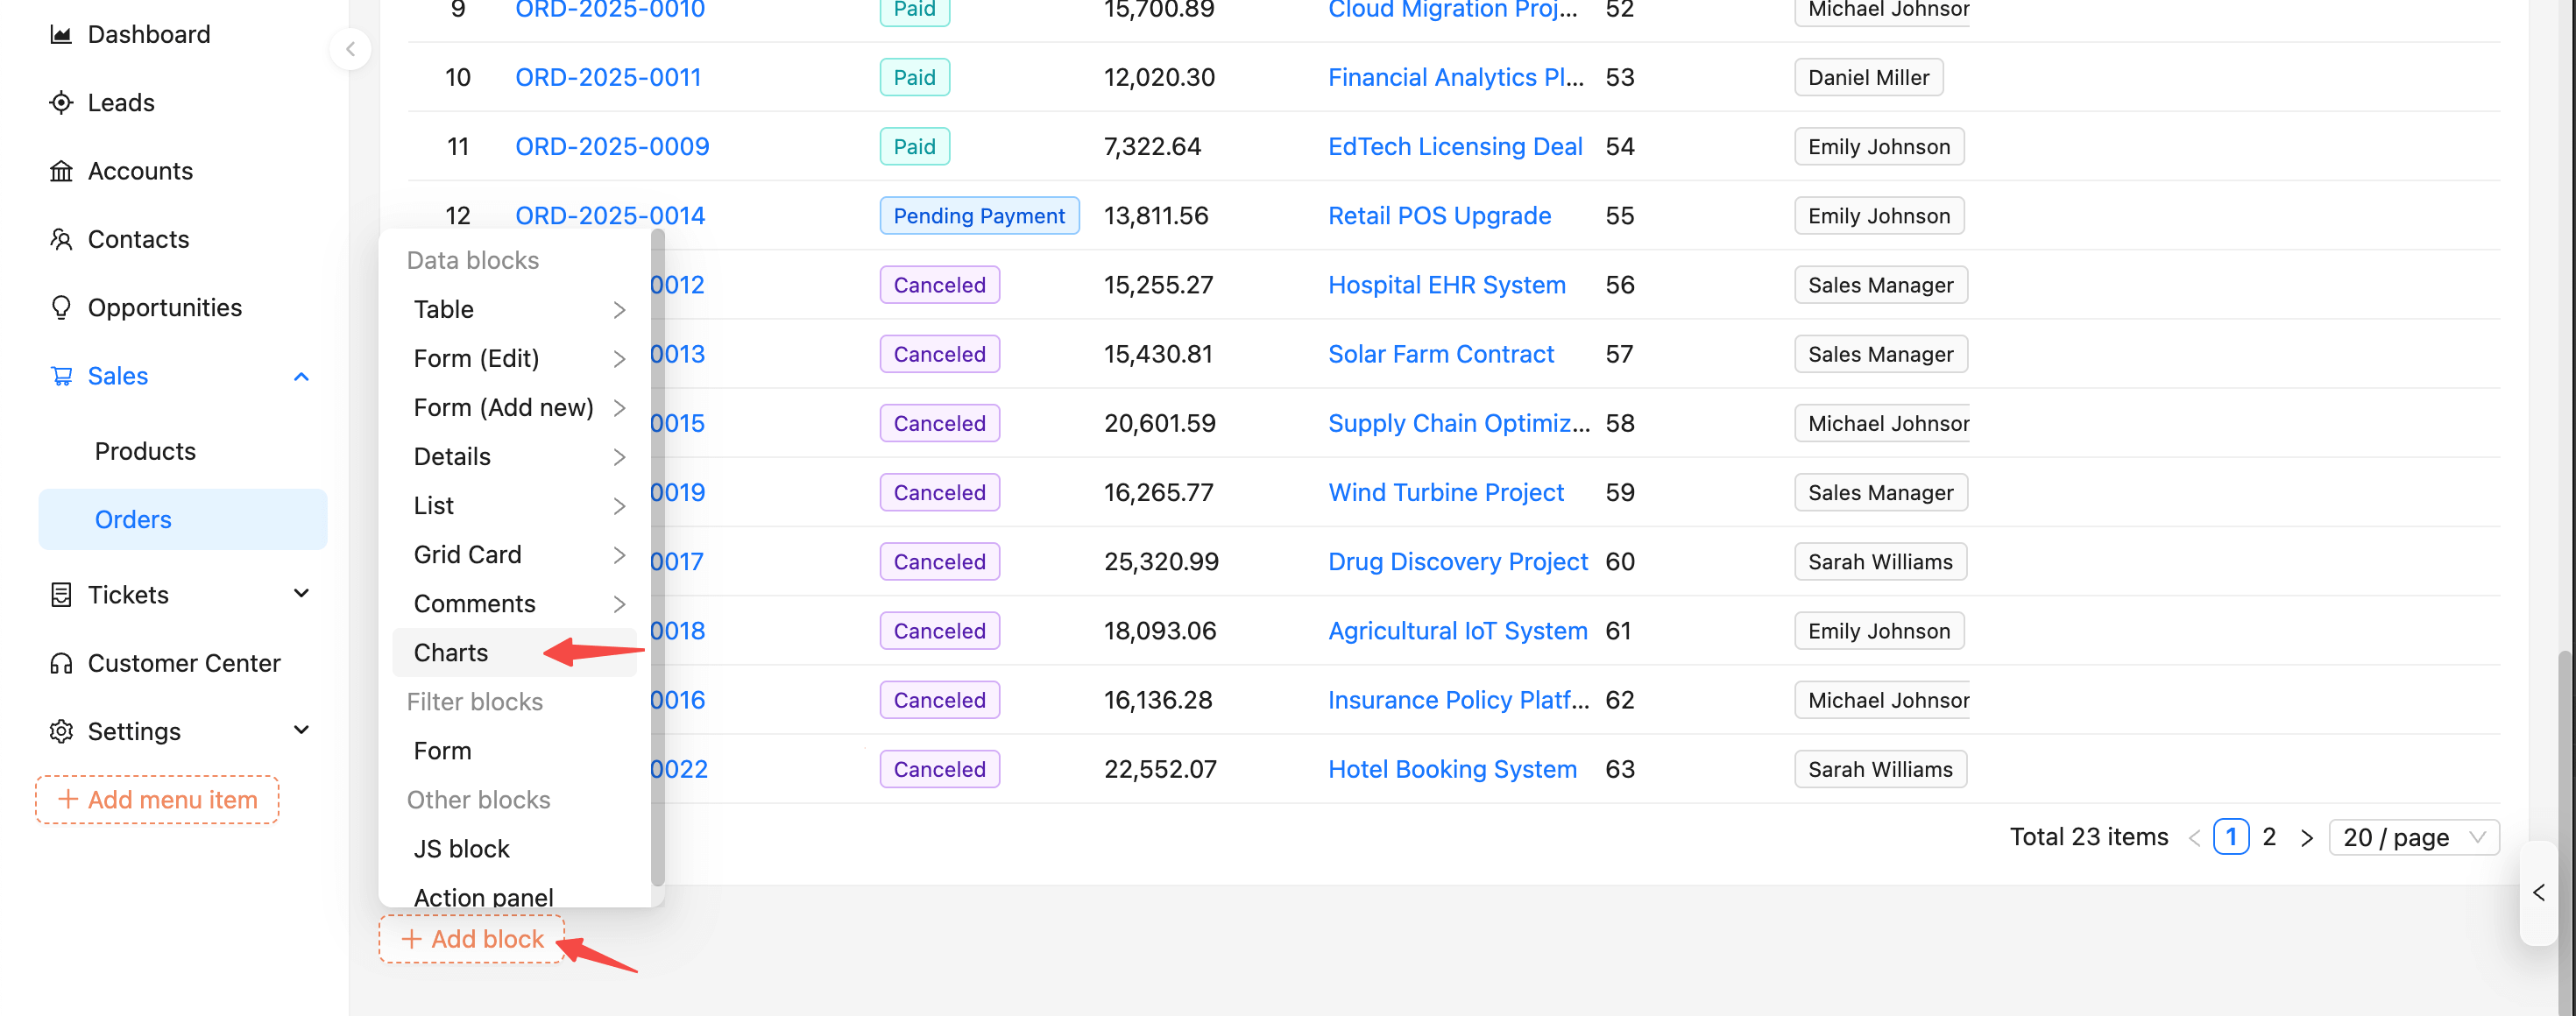
Task: Click the block menu vertical scrollbar
Action: click(657, 560)
